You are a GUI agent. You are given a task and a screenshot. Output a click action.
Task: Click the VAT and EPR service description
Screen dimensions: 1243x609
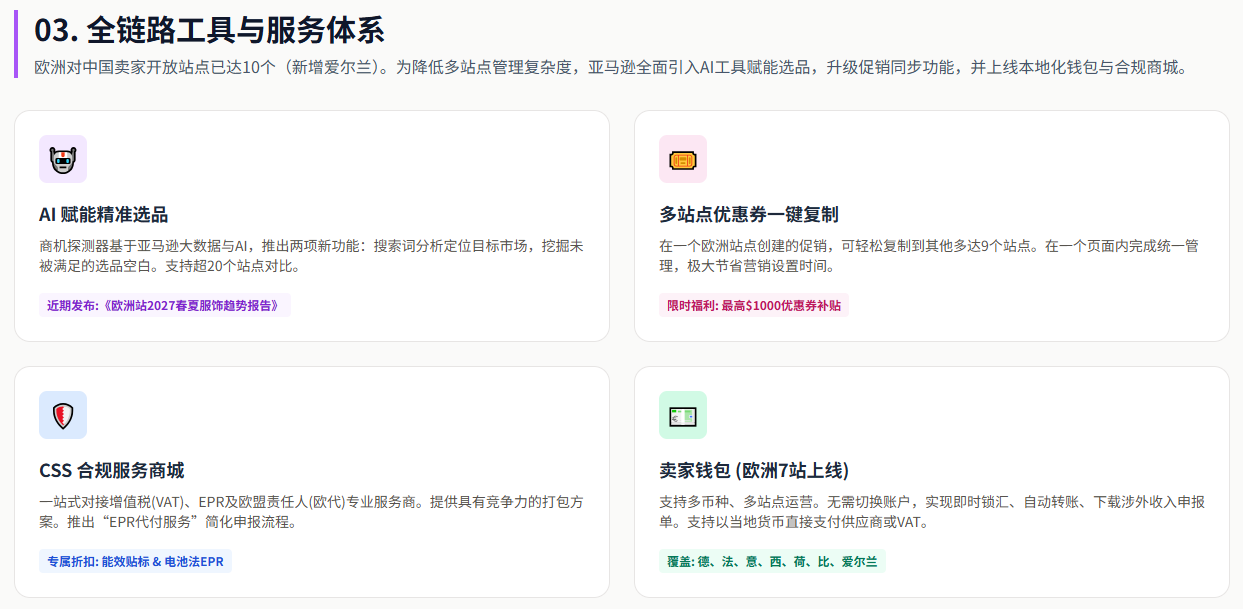(x=310, y=511)
